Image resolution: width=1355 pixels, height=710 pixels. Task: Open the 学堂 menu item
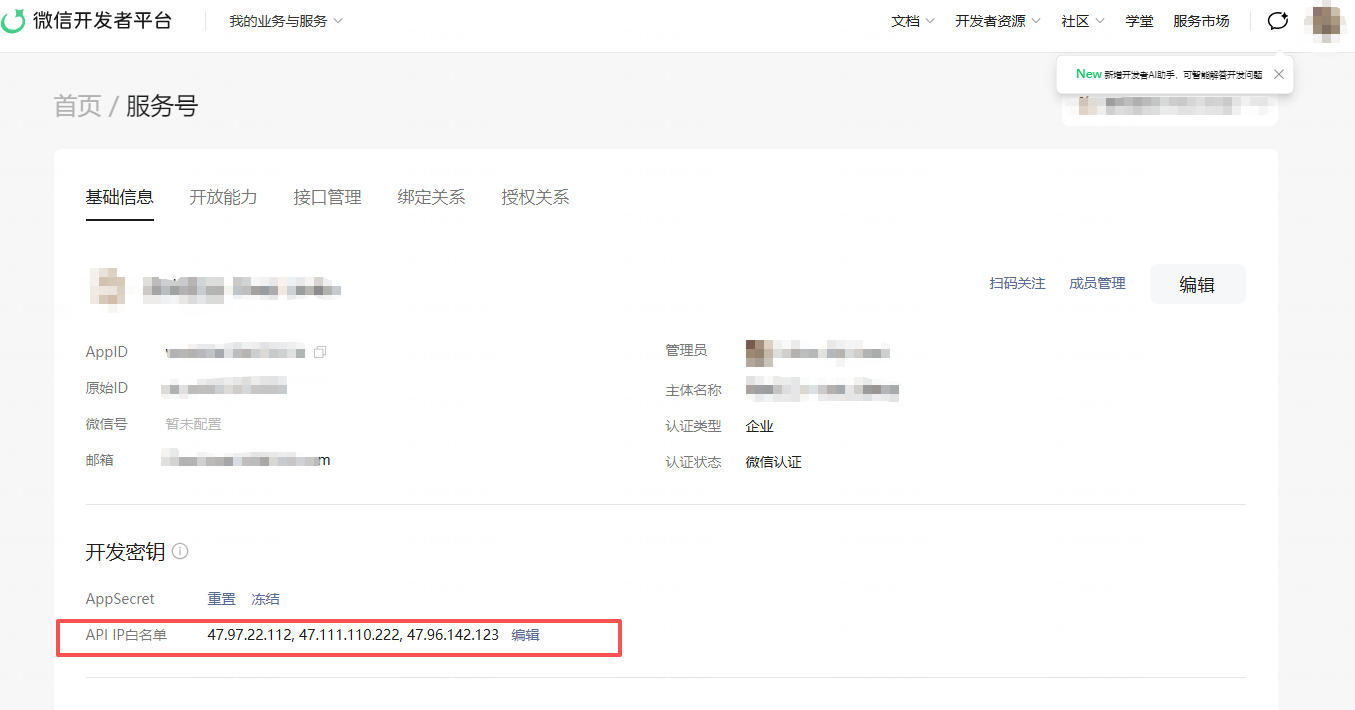(1139, 21)
